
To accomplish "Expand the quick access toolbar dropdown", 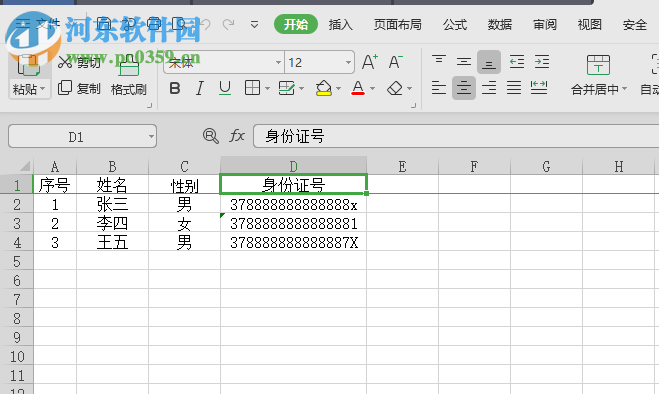I will point(254,25).
